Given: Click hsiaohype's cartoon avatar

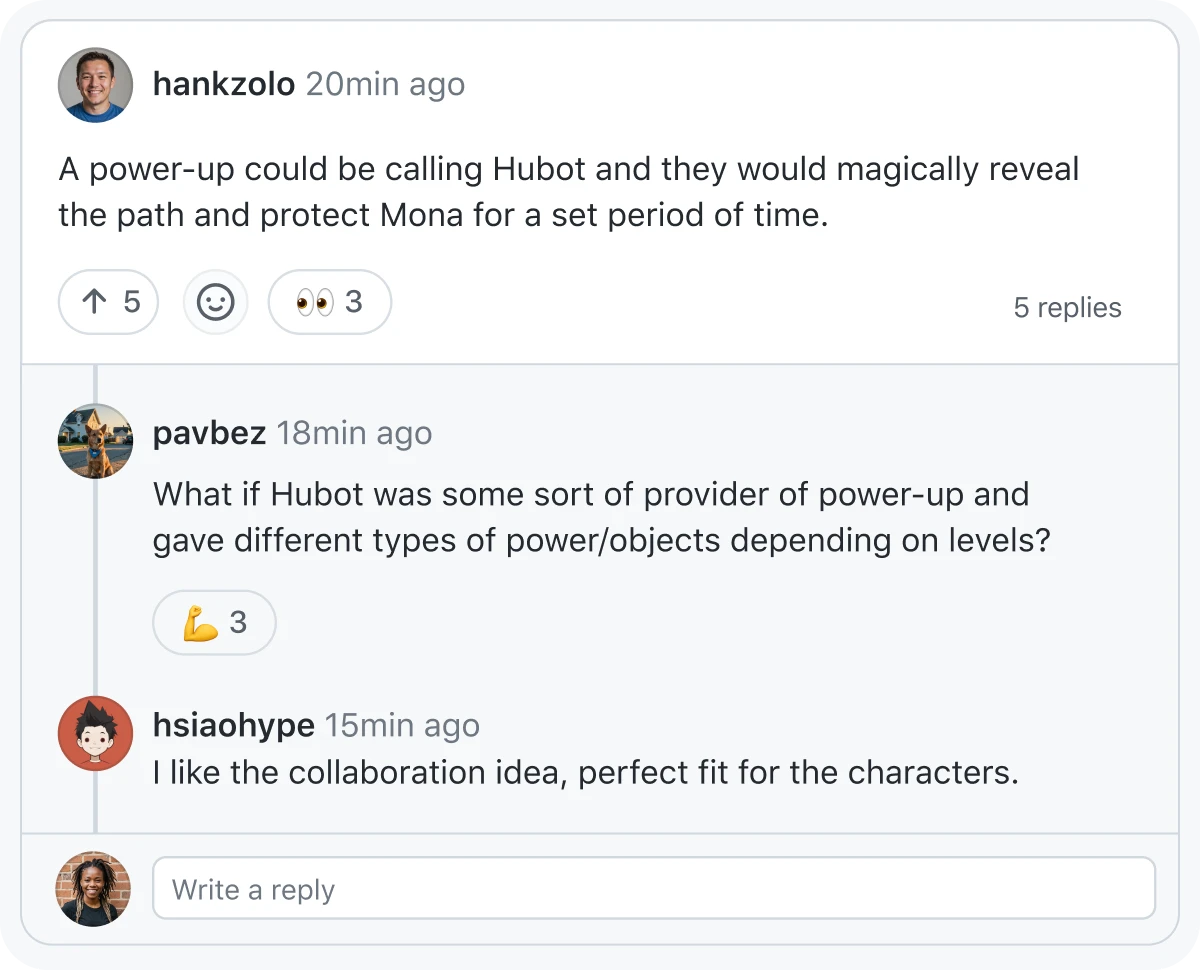Looking at the screenshot, I should coord(95,733).
